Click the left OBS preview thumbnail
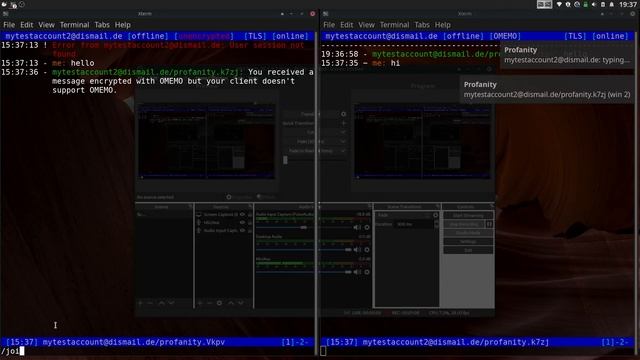 click(206, 141)
